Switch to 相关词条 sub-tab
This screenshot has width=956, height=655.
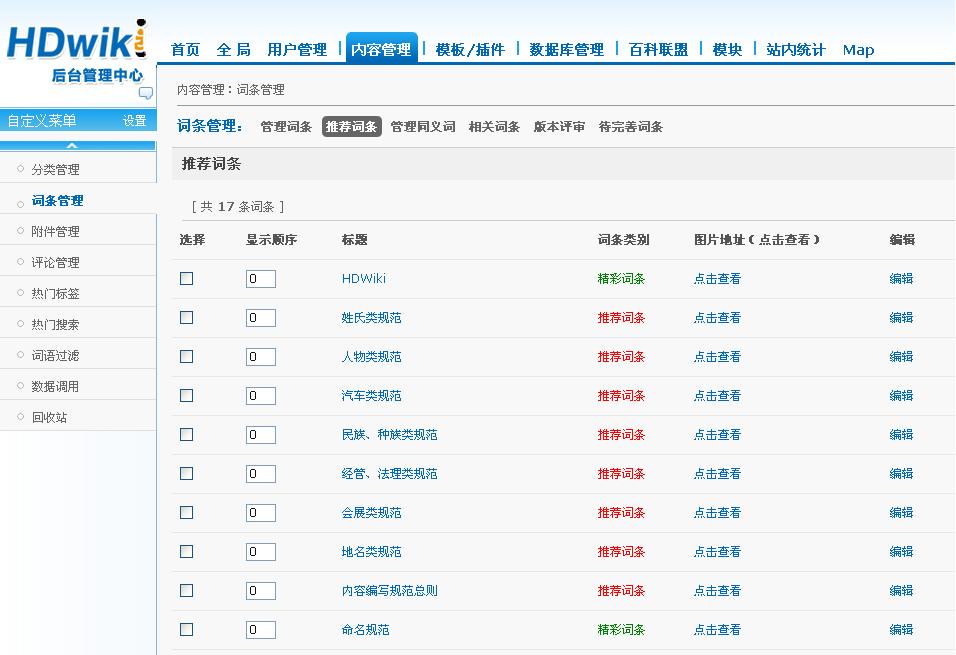(x=494, y=126)
